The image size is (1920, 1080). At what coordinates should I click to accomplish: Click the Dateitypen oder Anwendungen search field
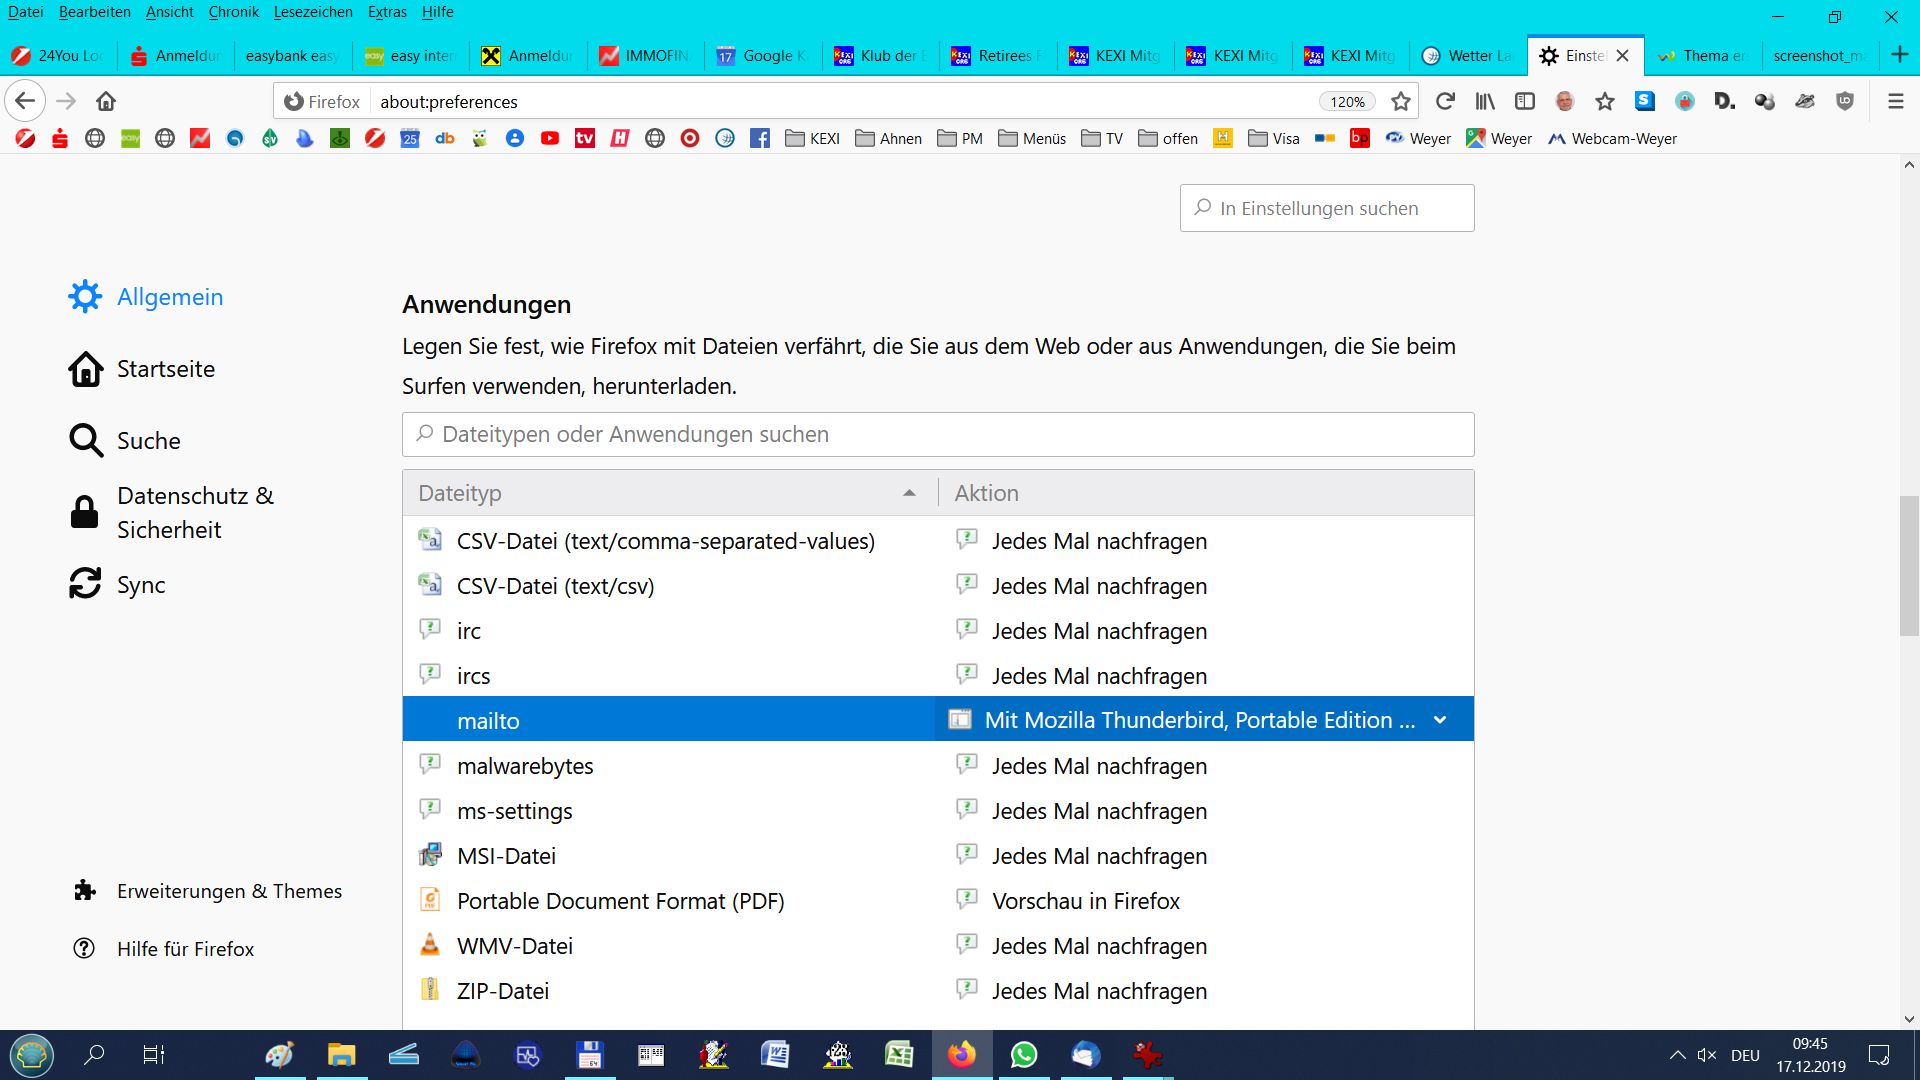point(938,435)
